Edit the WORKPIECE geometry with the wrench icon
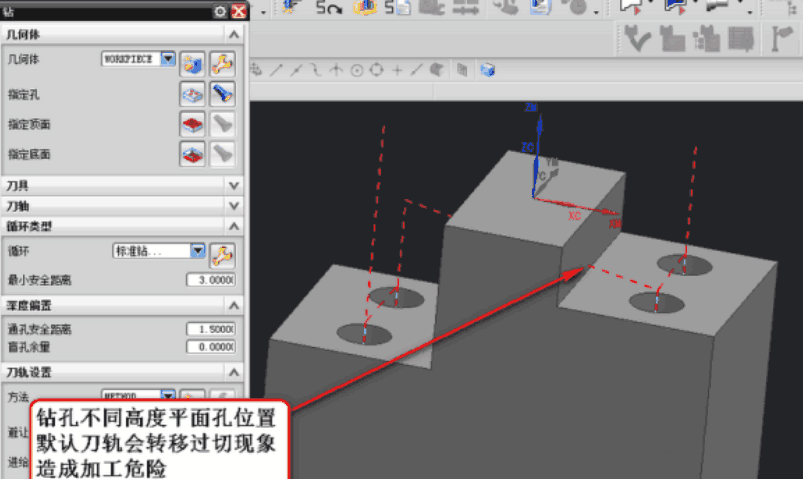The width and height of the screenshot is (803, 479). coord(222,65)
